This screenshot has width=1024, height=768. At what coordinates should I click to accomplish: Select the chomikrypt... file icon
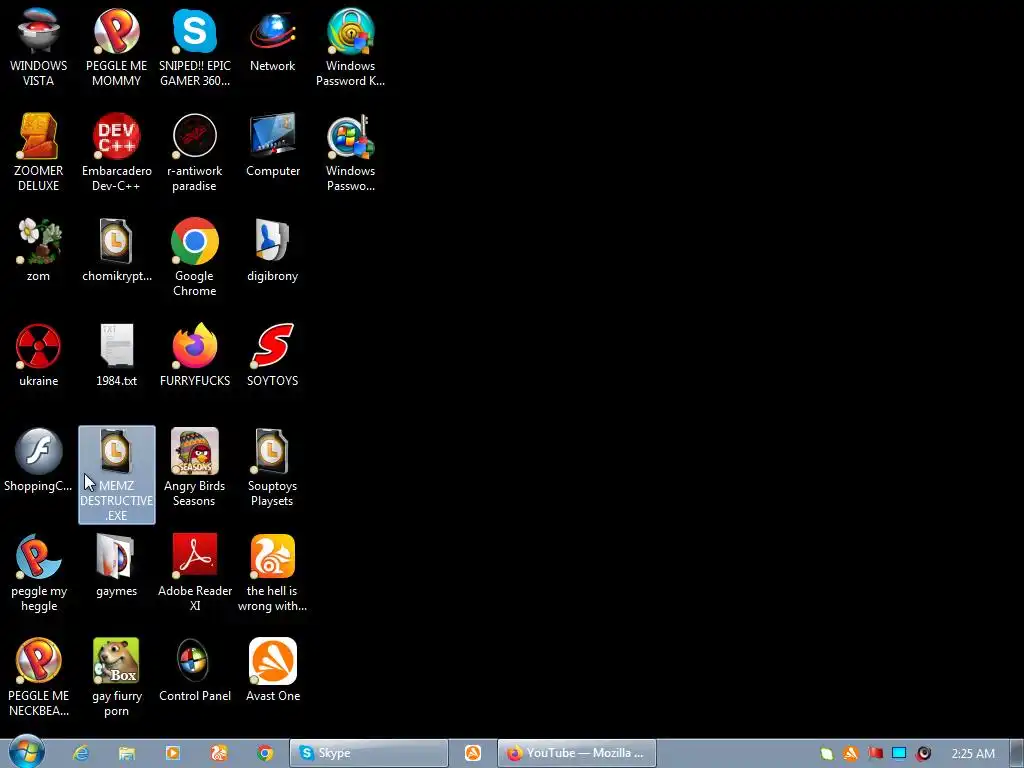click(x=116, y=250)
